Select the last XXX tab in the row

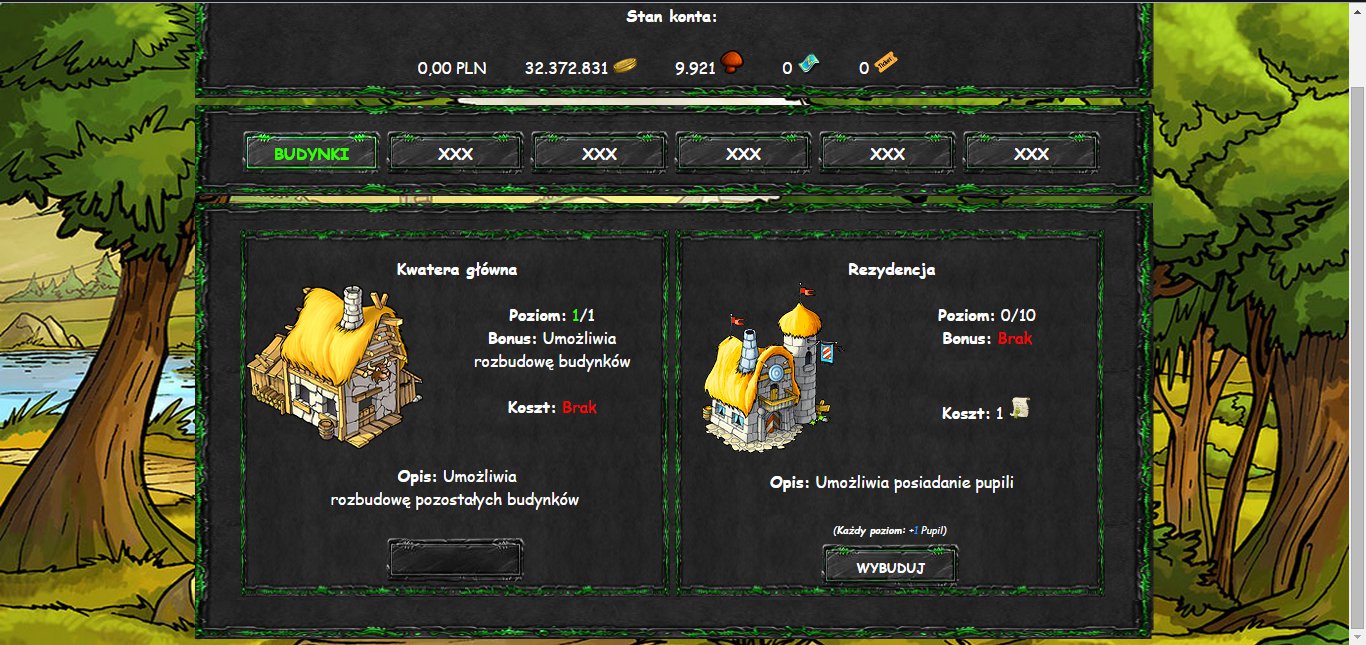(x=1031, y=154)
